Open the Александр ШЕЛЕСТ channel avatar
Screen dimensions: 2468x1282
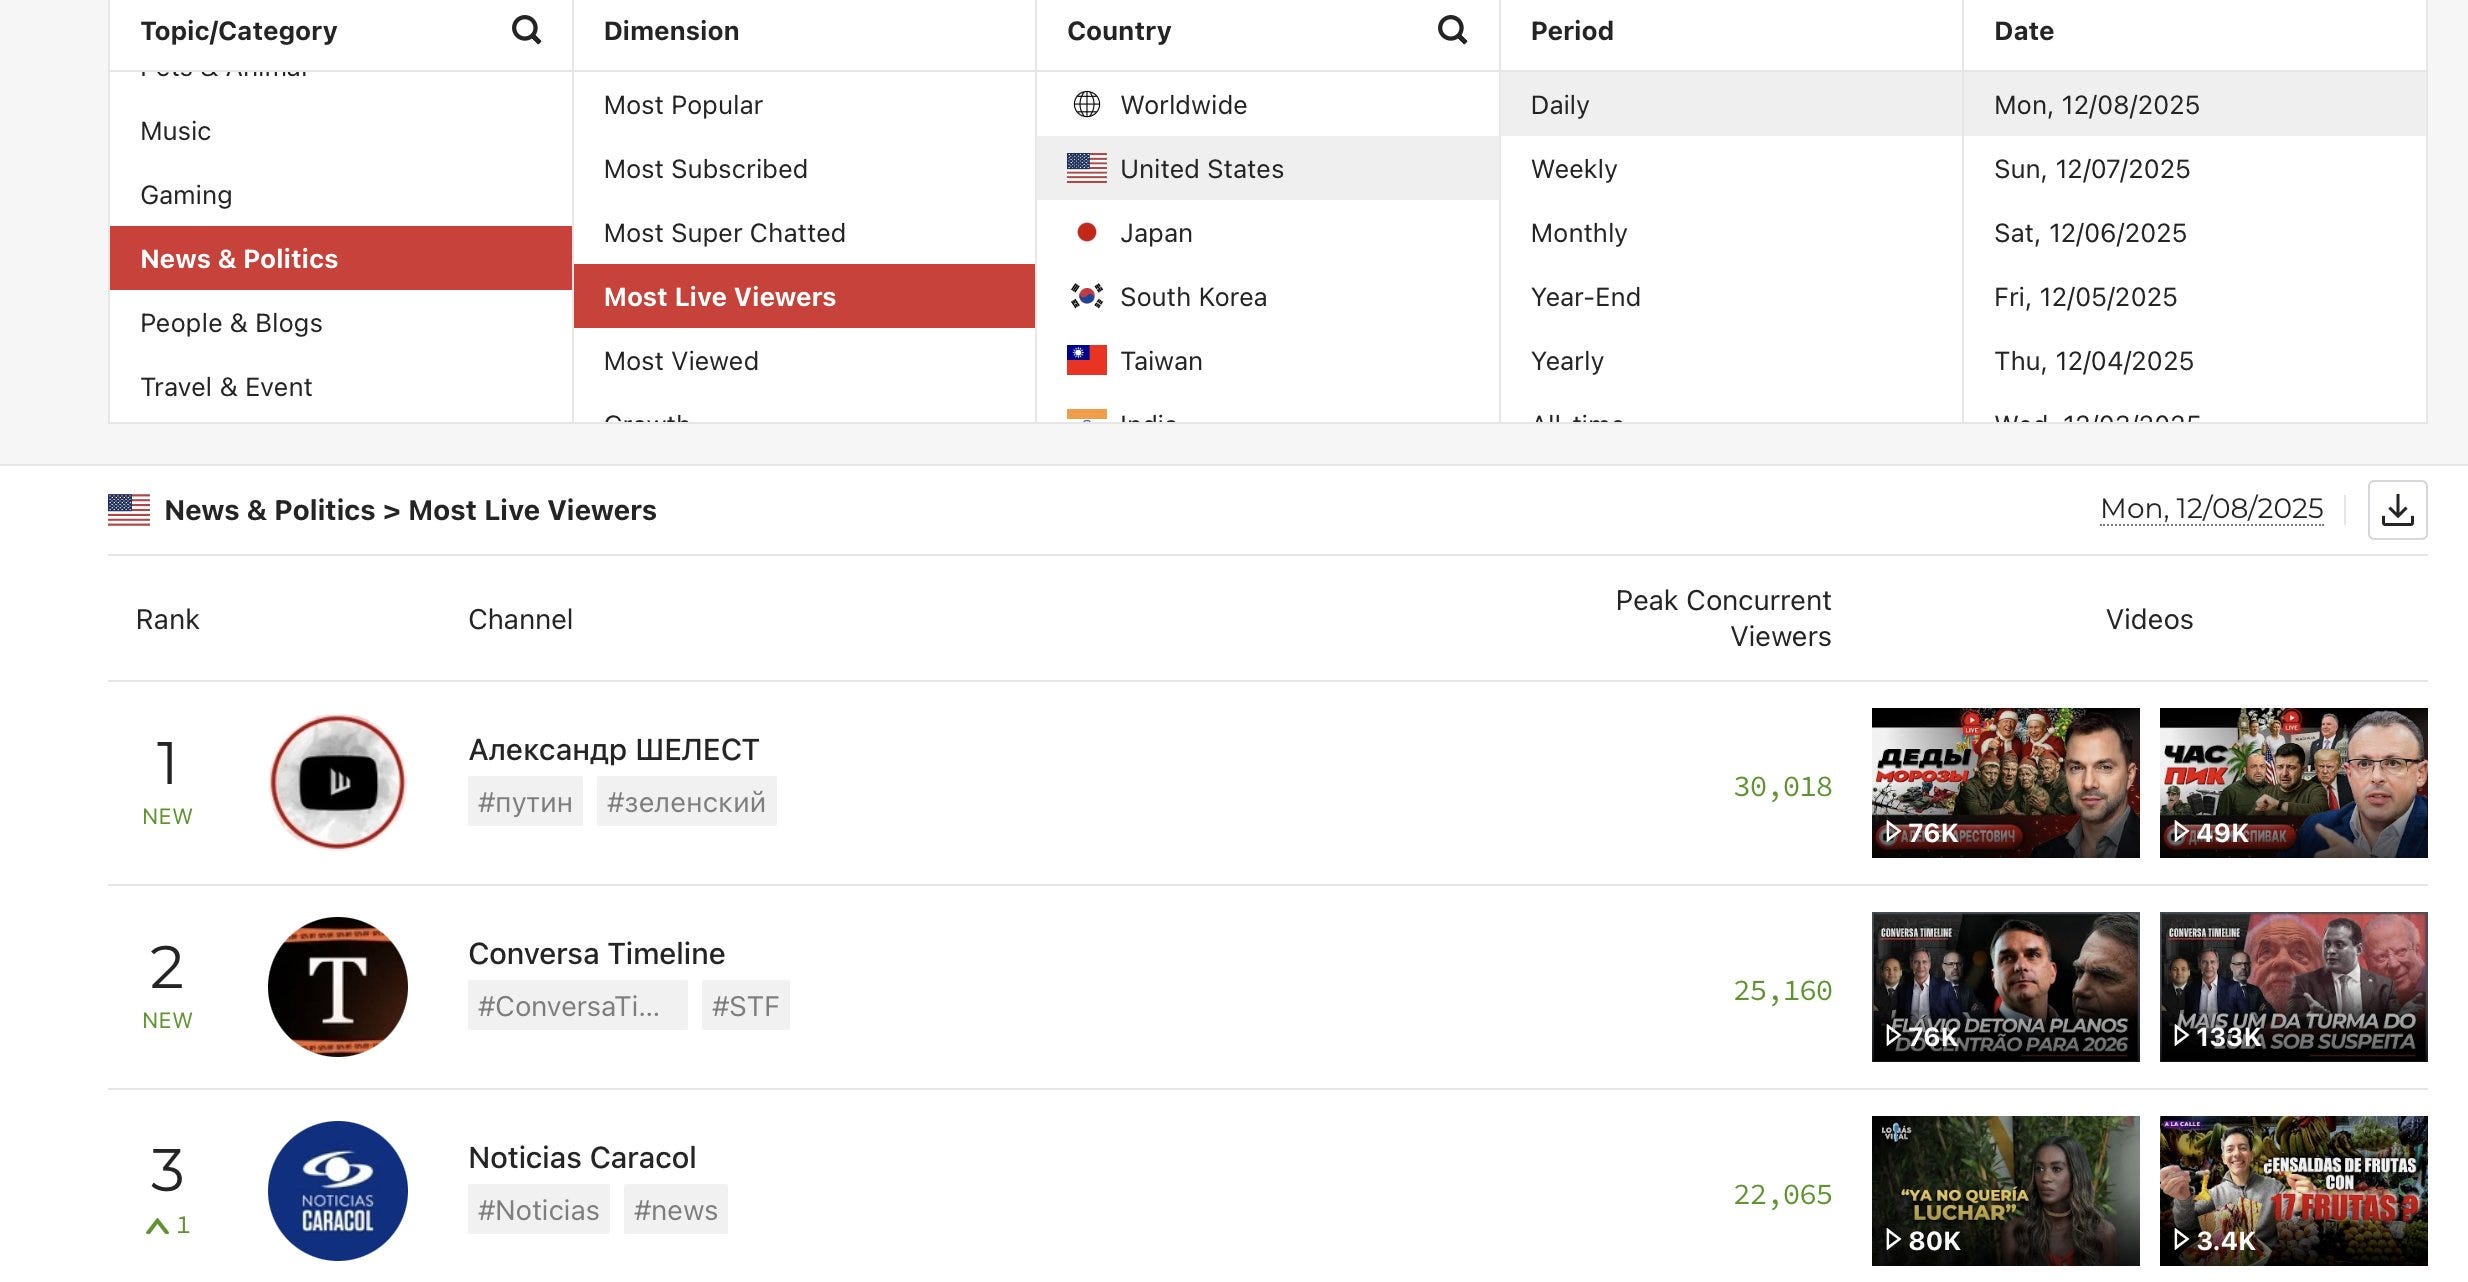[338, 782]
